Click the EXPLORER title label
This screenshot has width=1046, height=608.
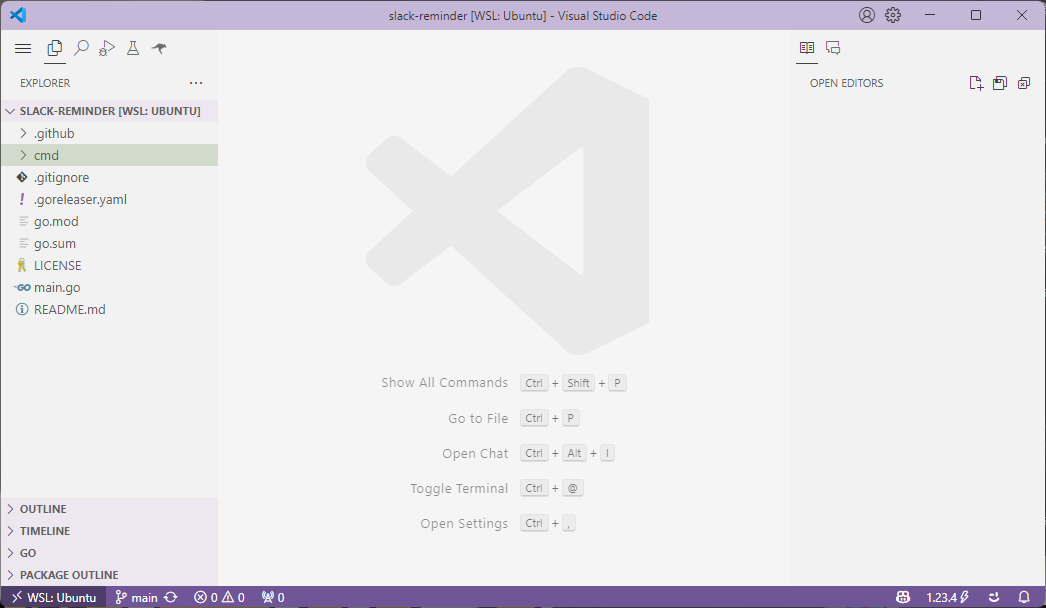click(x=45, y=83)
